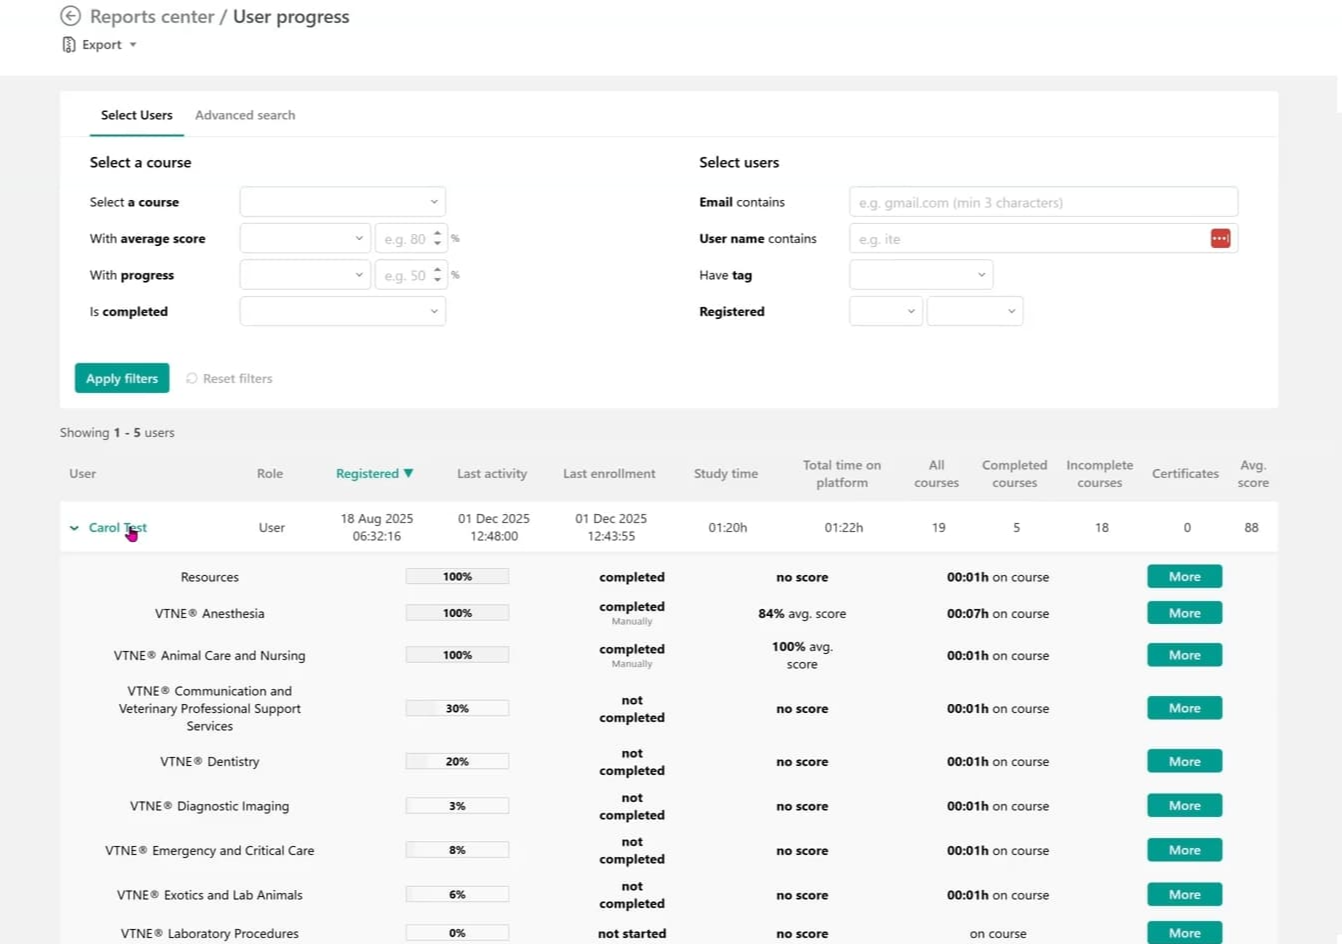The height and width of the screenshot is (944, 1342).
Task: Open the Have tag dropdown
Action: pyautogui.click(x=920, y=274)
